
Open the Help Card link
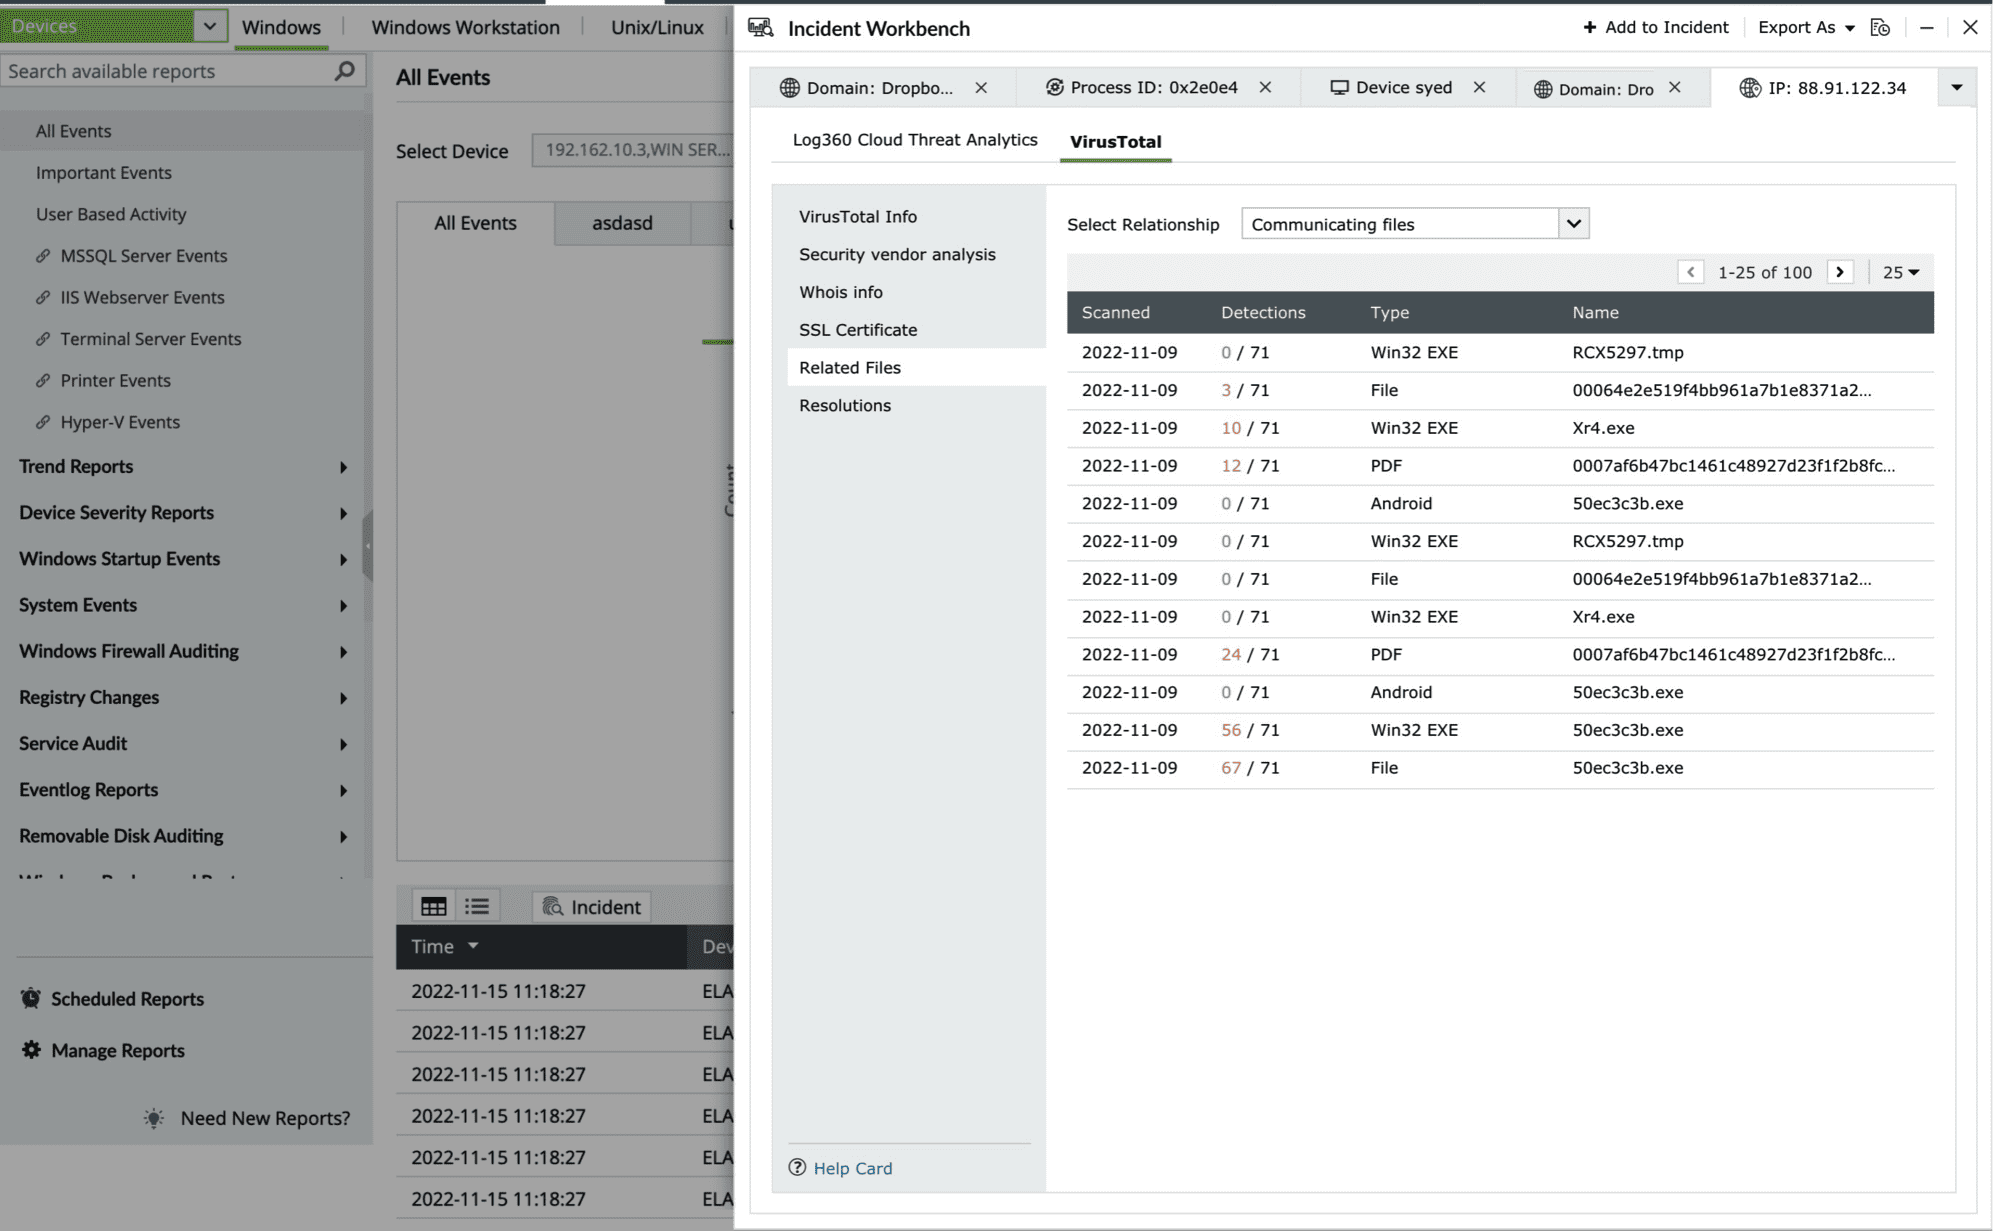[852, 1168]
